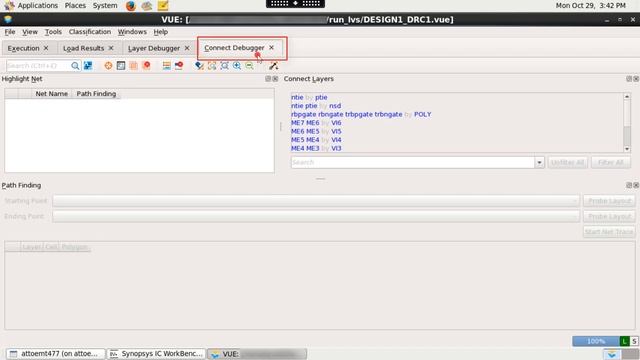Float the Connect Layers panel
Viewport: 640px width, 360px height.
pos(629,79)
